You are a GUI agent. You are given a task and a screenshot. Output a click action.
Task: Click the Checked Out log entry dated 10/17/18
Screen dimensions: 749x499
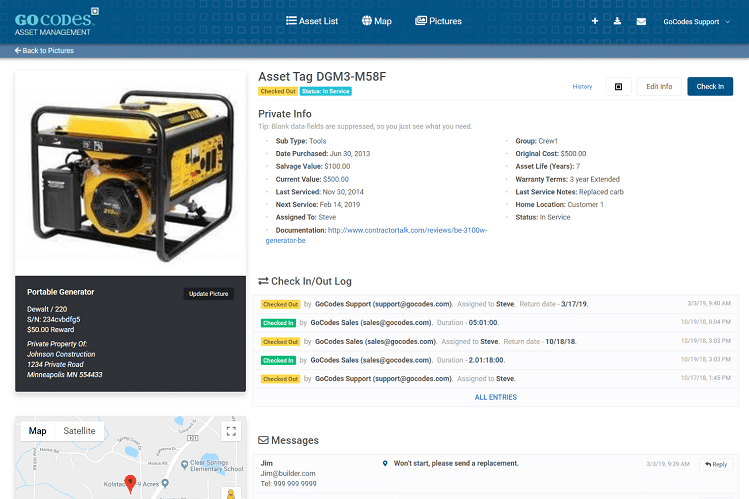tap(495, 379)
